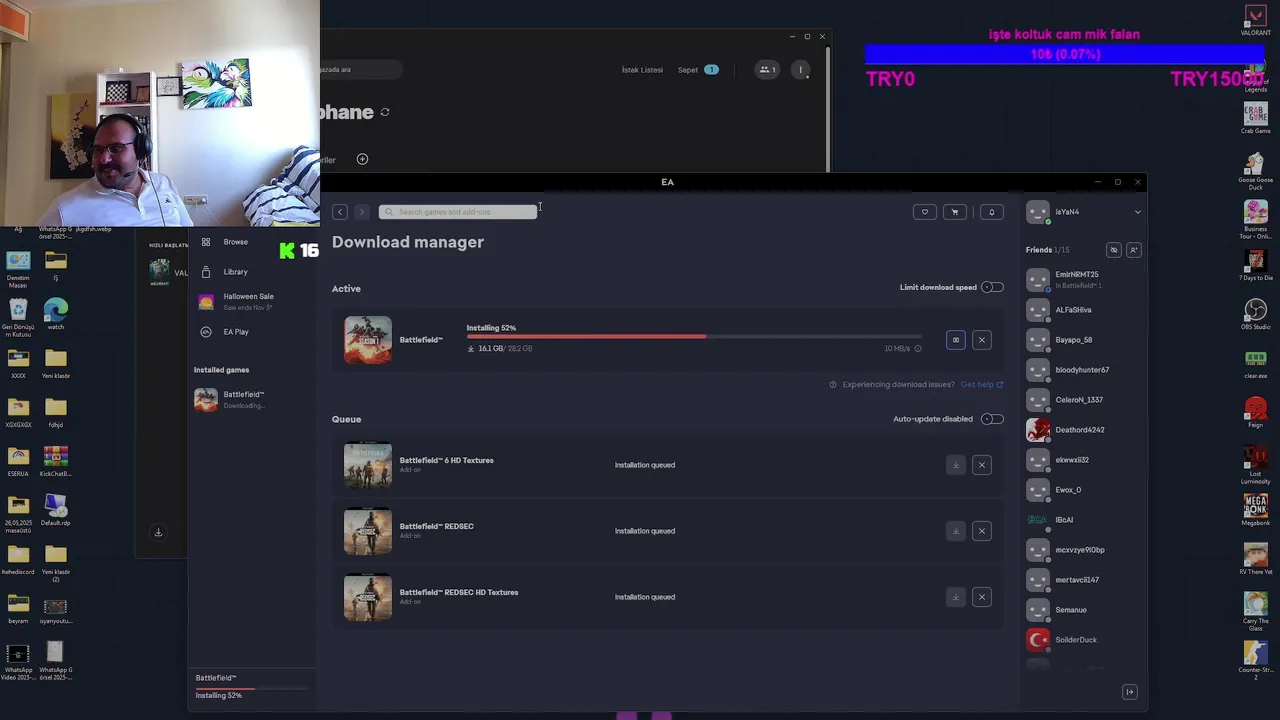
Task: Open Business Tour desktop shortcut
Action: (x=1256, y=219)
